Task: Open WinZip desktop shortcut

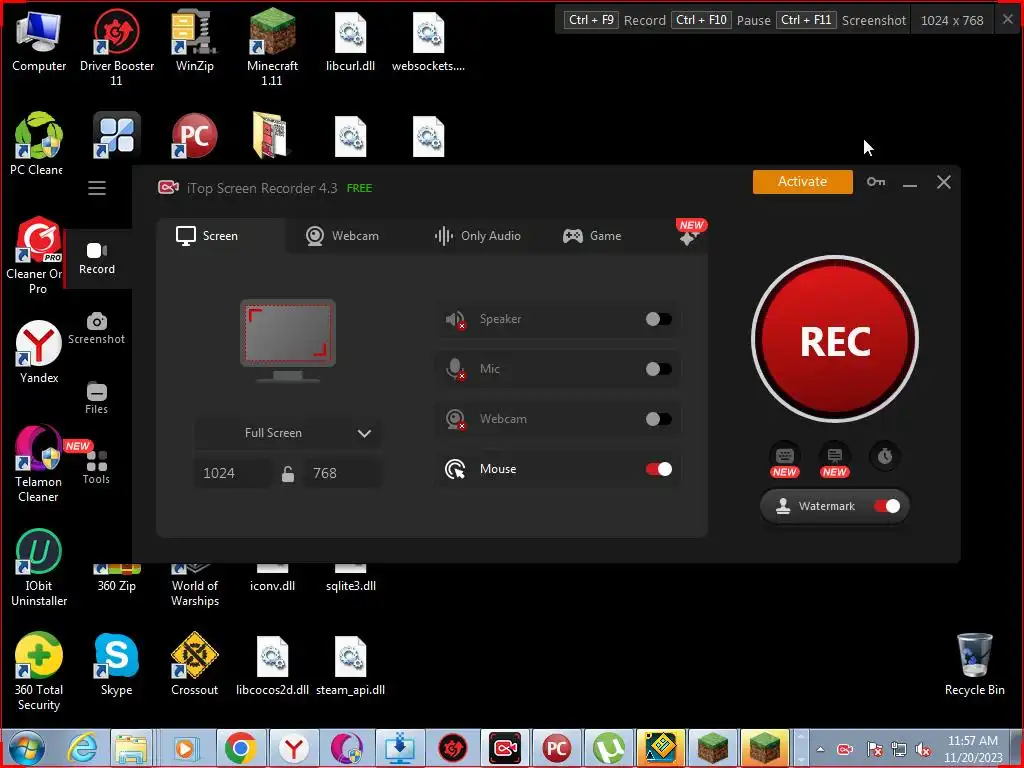Action: point(195,42)
